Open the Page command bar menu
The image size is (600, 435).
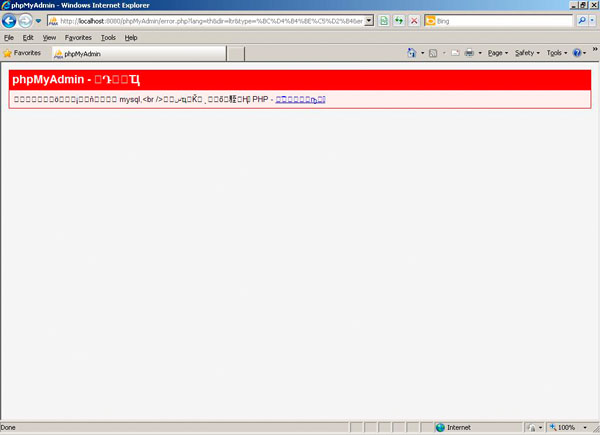tap(498, 53)
